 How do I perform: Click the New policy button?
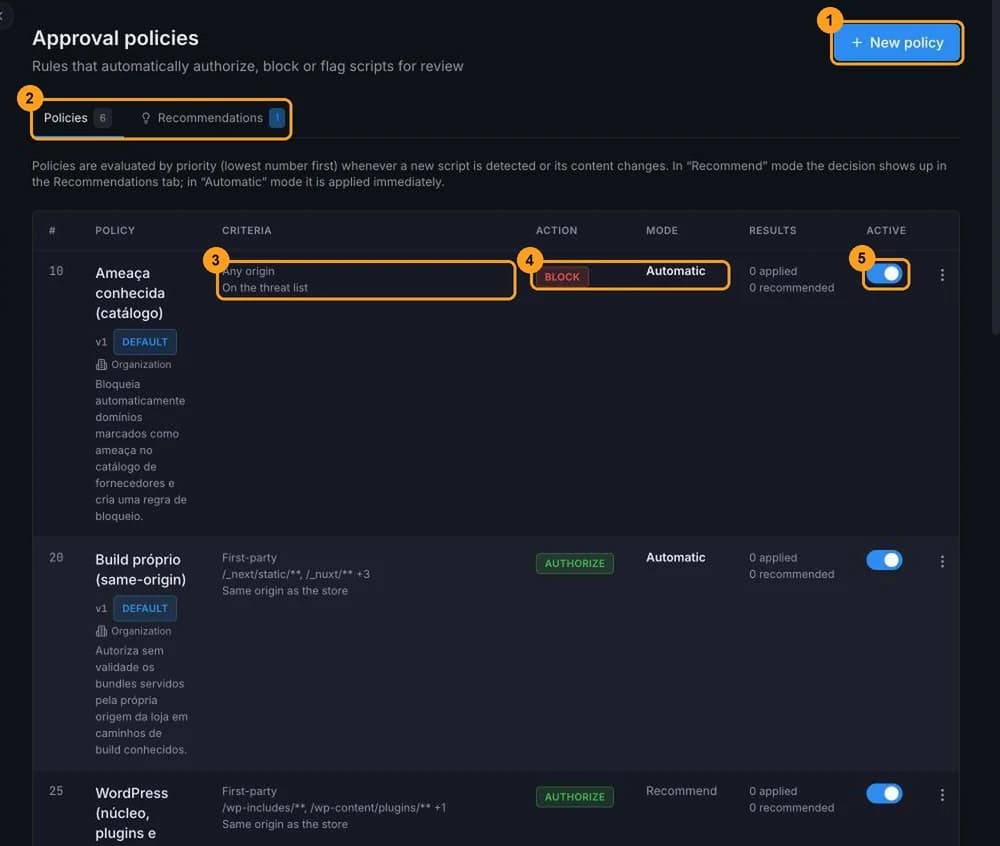pos(897,43)
